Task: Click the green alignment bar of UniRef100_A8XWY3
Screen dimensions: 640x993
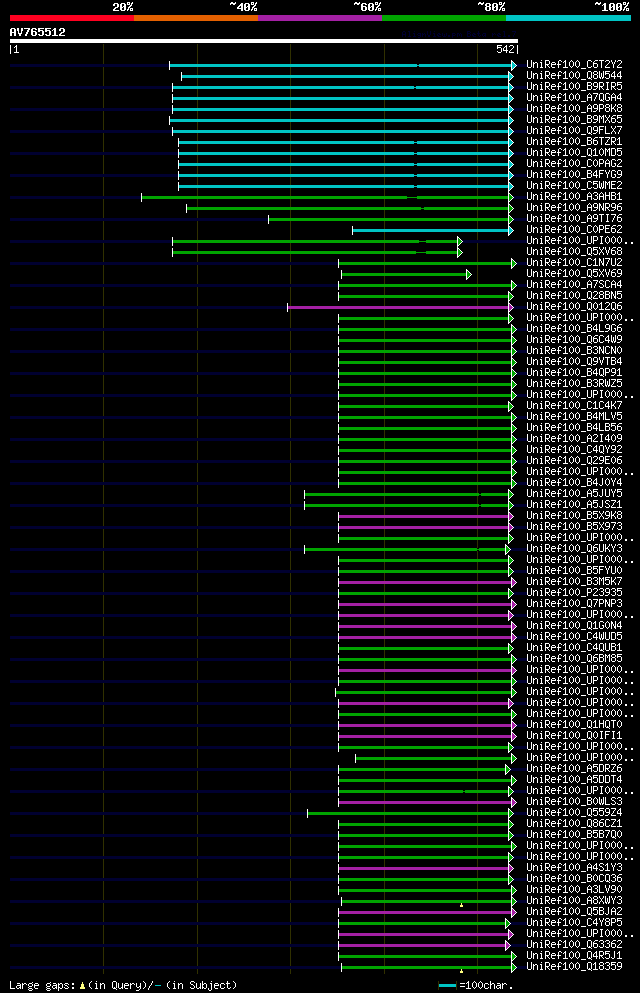Action: point(429,901)
